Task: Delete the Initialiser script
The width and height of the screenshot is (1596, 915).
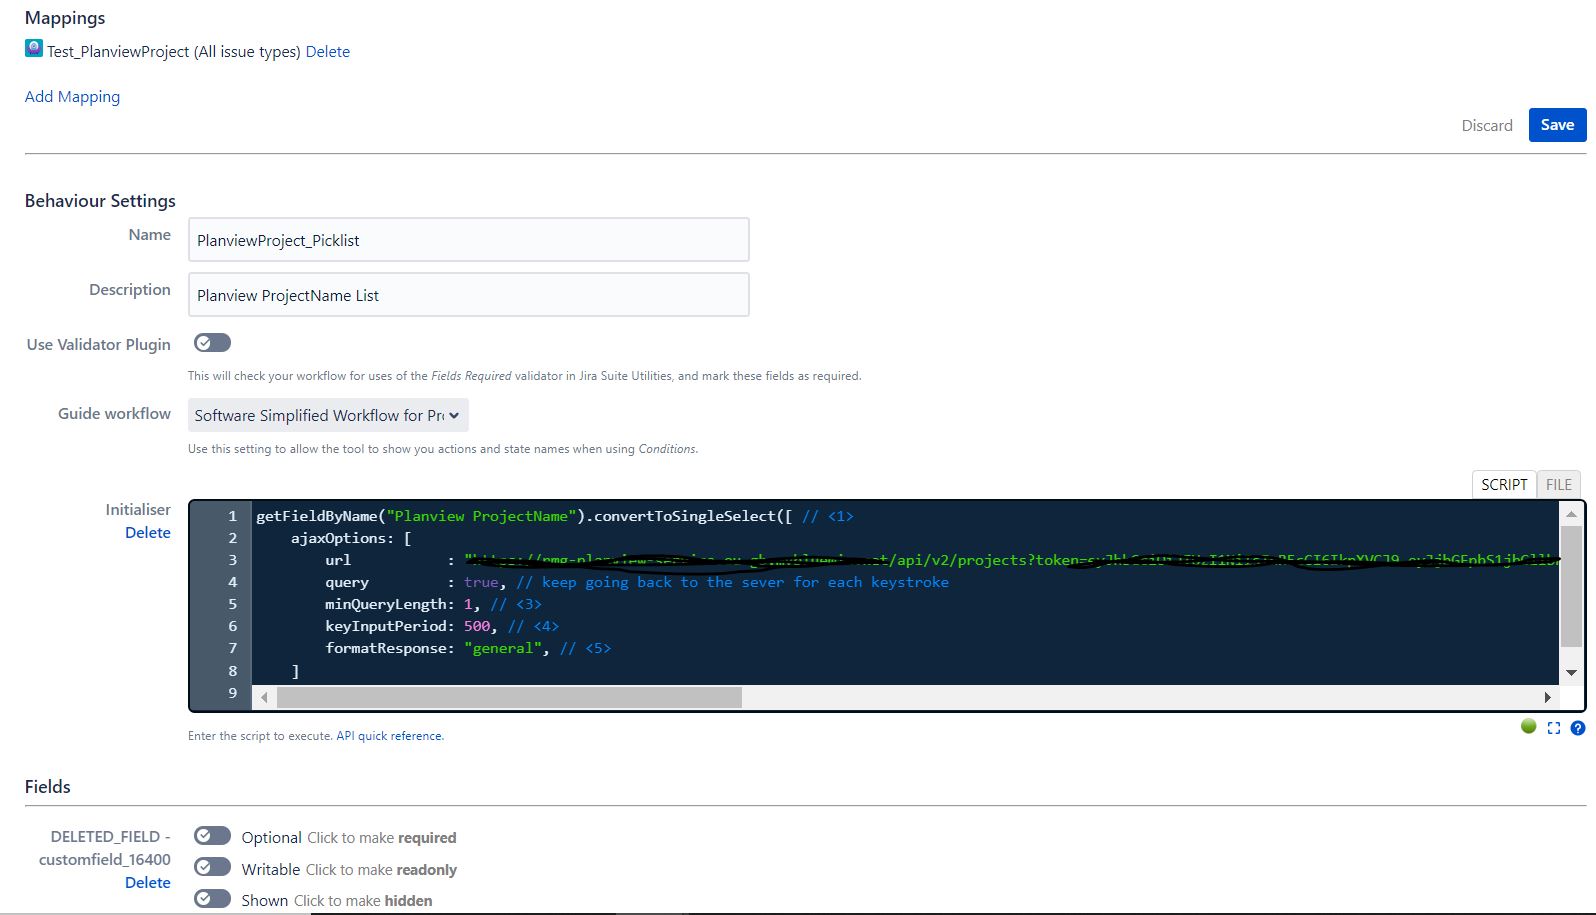Action: coord(148,532)
